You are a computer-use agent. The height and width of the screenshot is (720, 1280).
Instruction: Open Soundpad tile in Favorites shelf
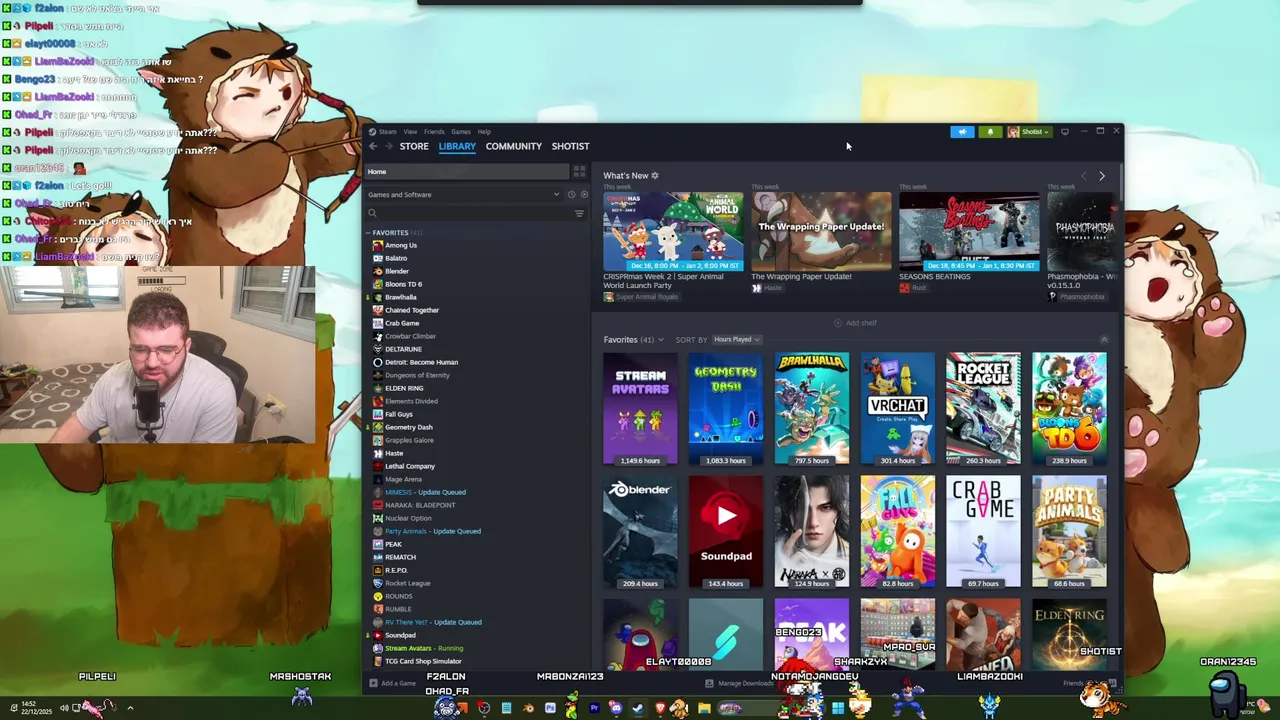[726, 531]
